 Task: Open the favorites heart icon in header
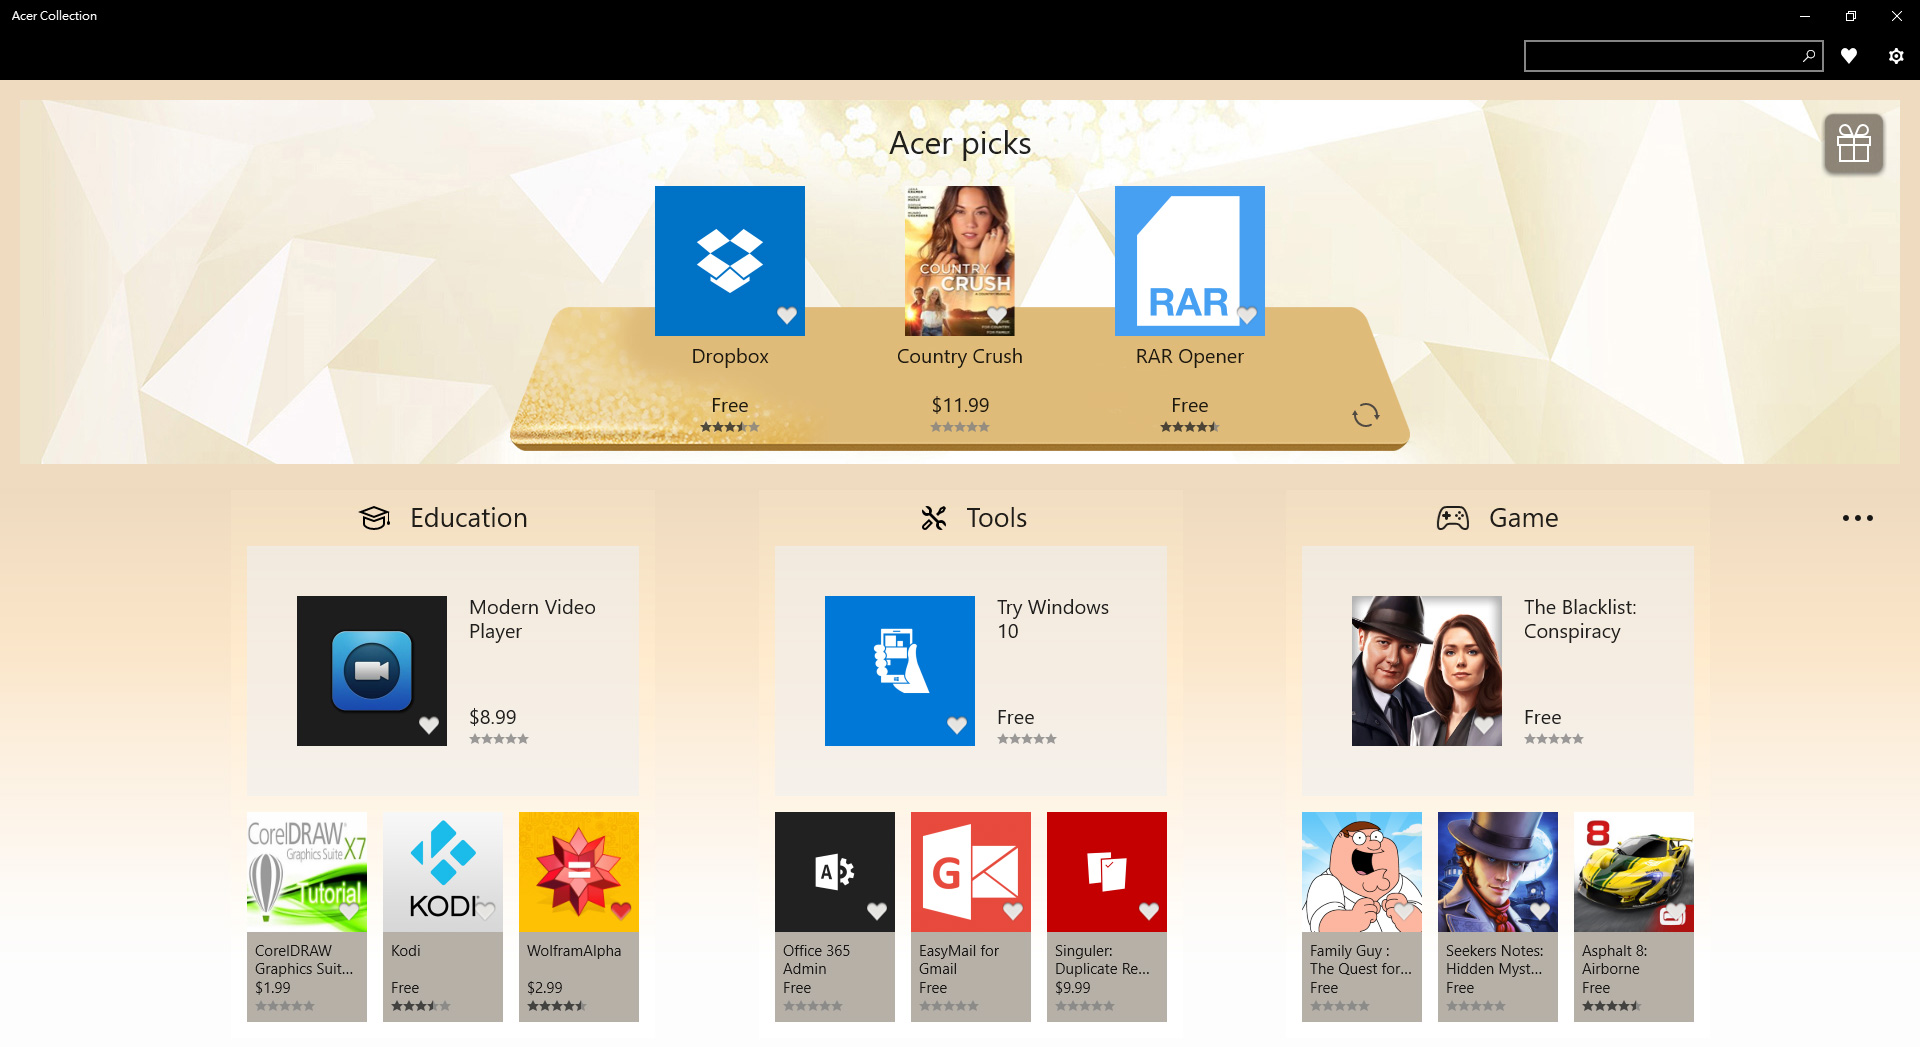(x=1849, y=56)
